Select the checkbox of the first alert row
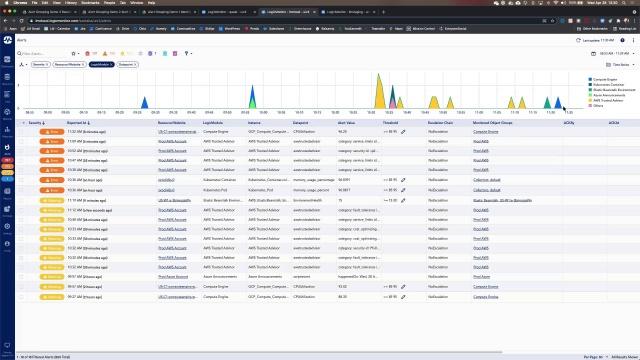Viewport: 640px width, 360px height. [21, 132]
